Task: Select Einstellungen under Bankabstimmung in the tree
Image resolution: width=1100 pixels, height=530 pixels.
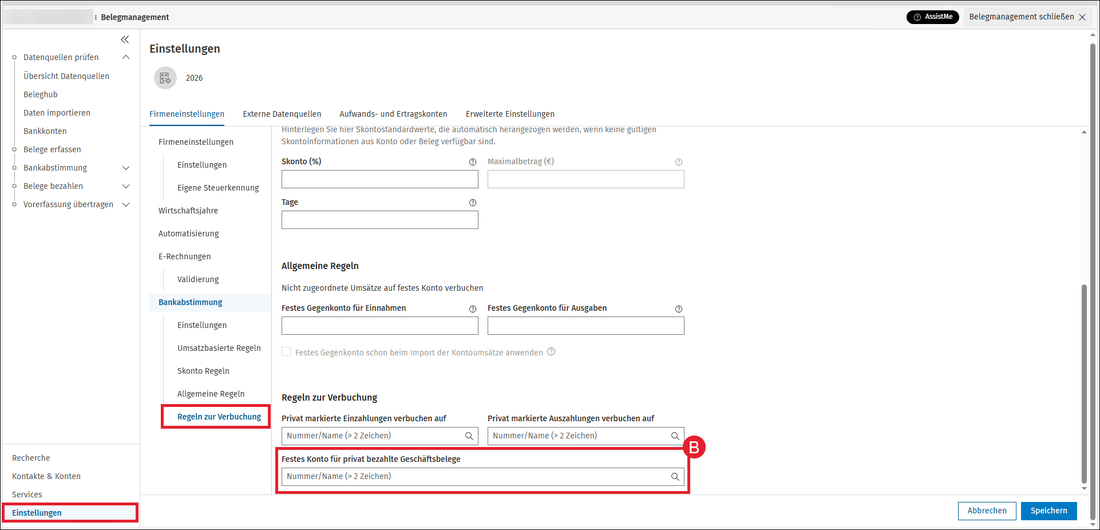Action: pyautogui.click(x=202, y=326)
